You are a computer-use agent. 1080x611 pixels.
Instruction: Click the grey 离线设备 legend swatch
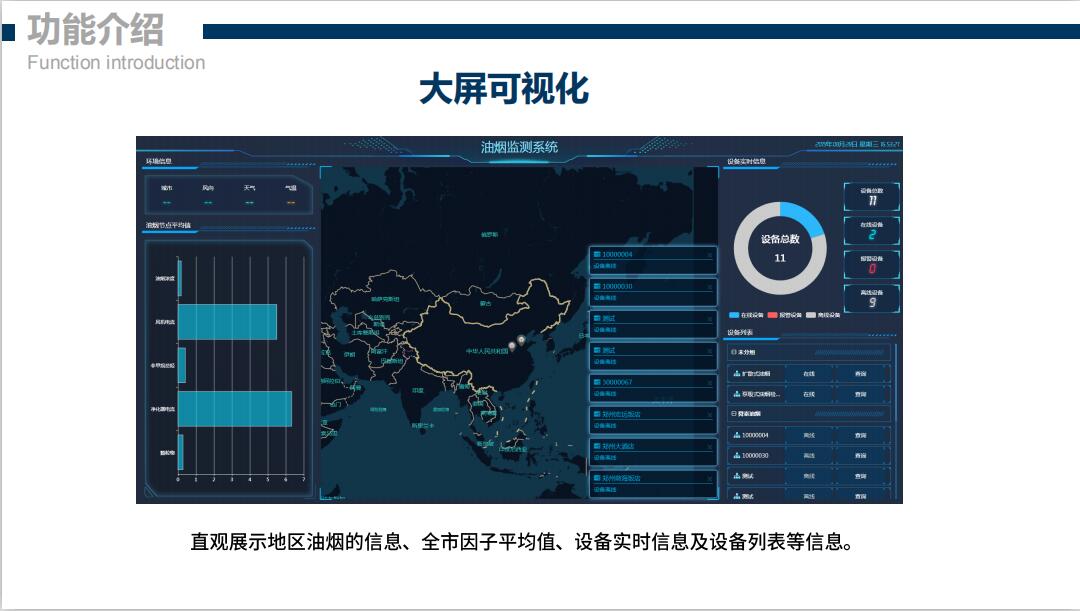[811, 315]
